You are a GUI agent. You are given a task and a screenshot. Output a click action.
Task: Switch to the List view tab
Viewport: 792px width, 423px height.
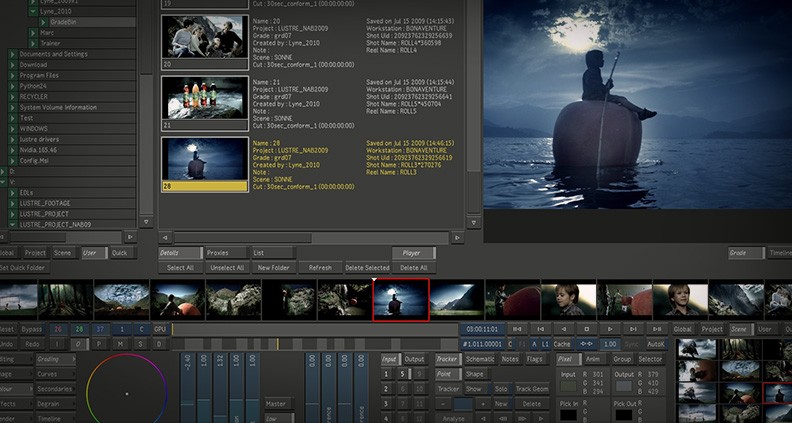pos(273,253)
